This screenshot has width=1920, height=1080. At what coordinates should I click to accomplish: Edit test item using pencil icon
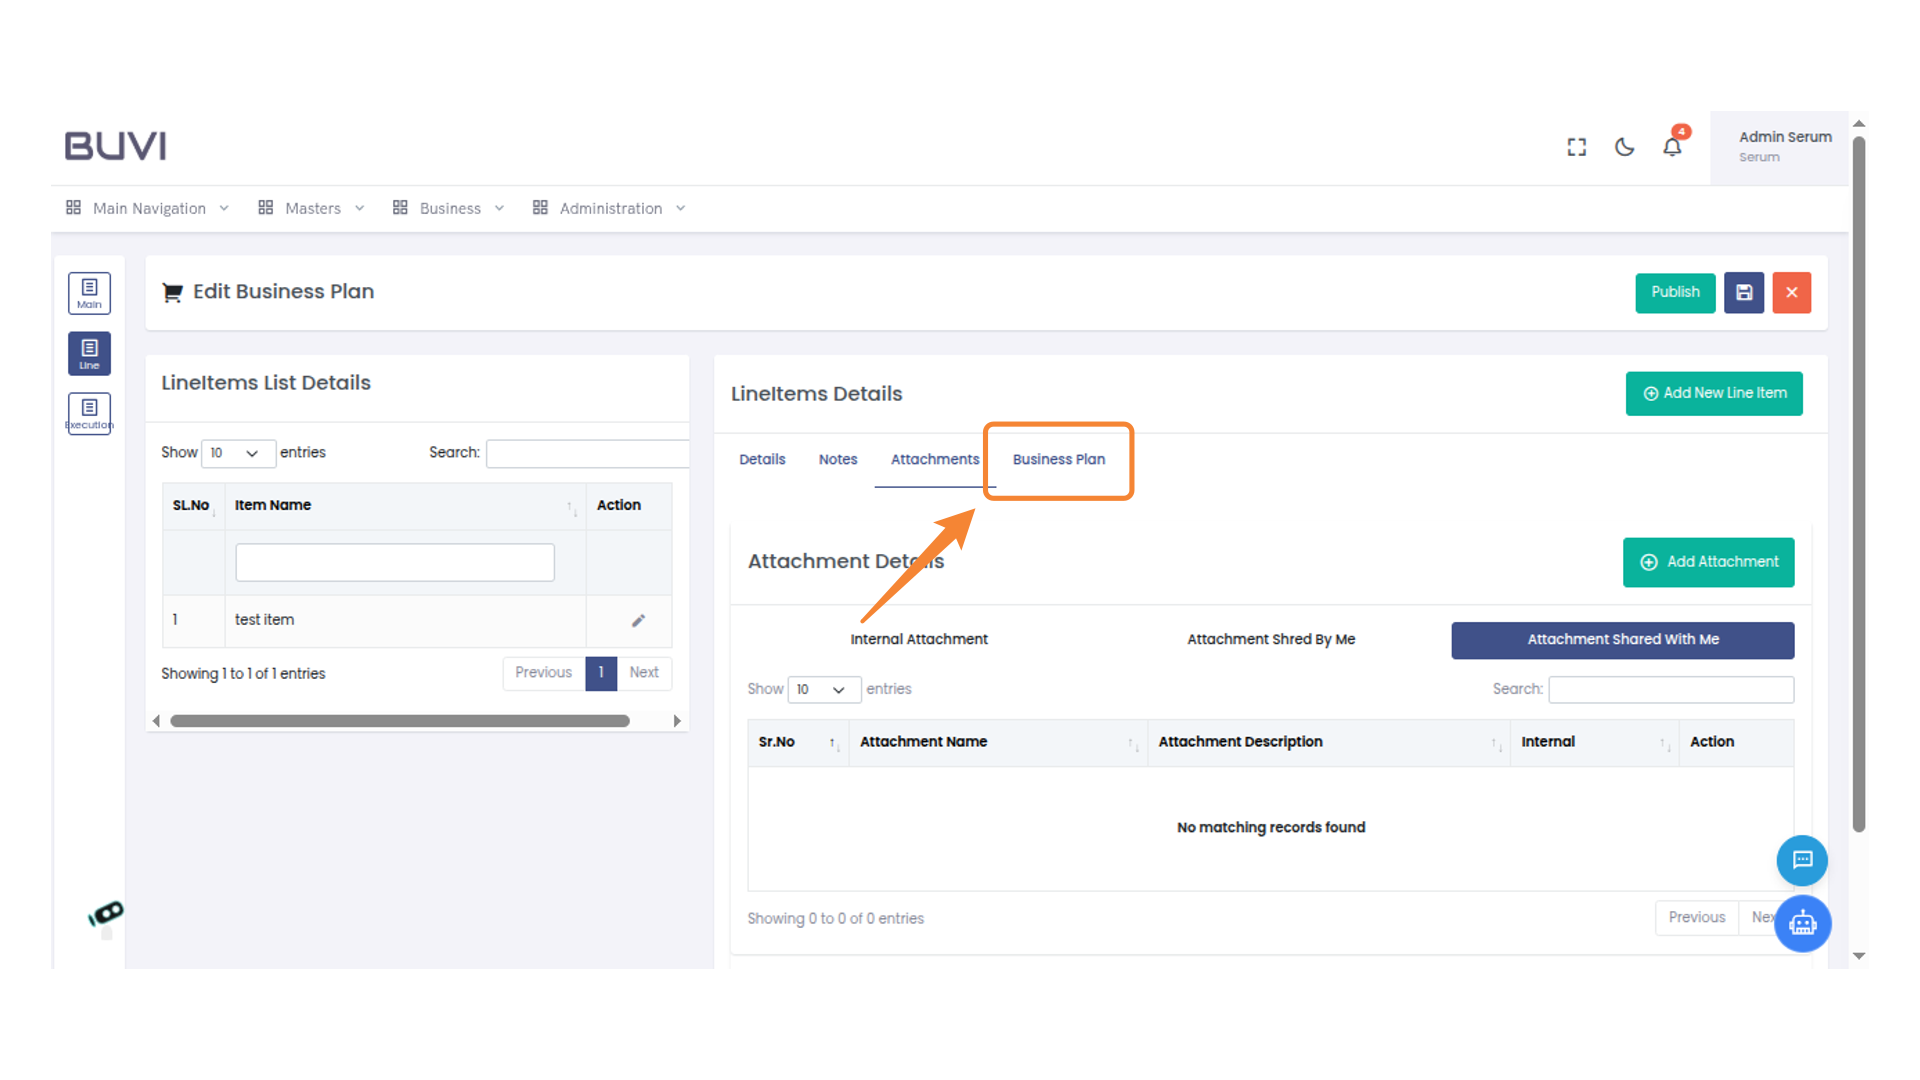tap(638, 620)
